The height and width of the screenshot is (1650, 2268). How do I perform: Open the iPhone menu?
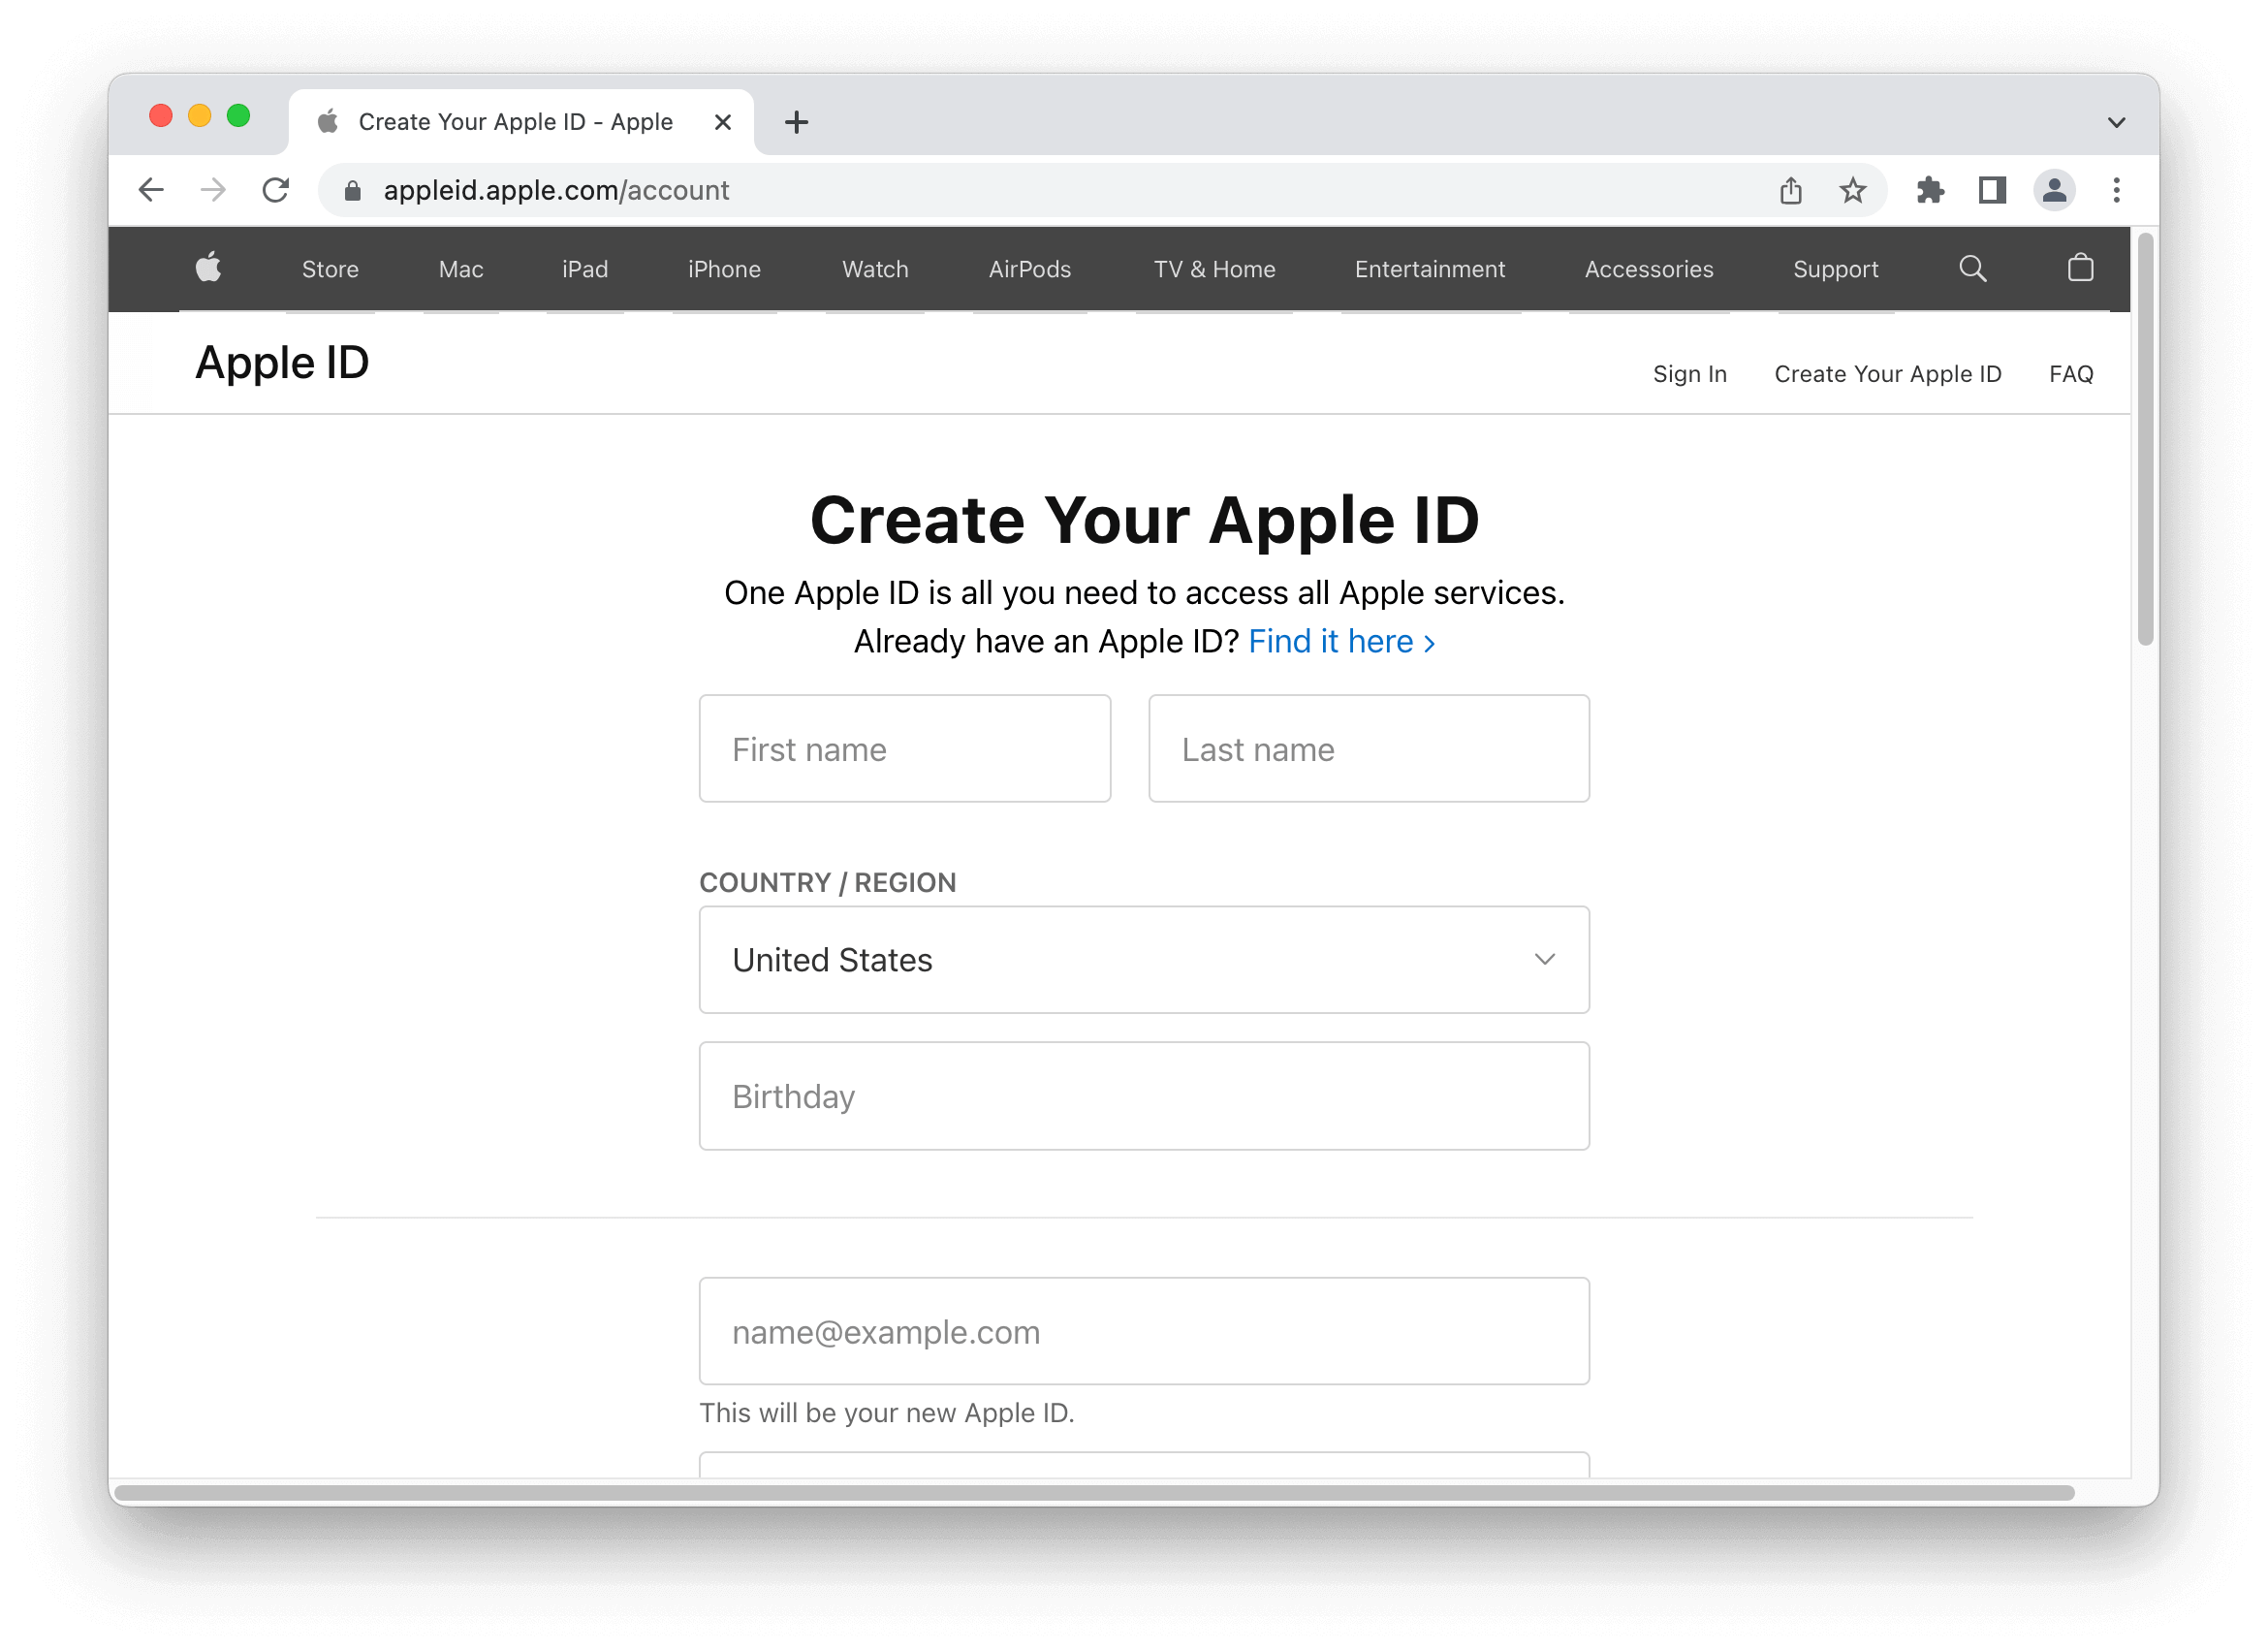[x=724, y=269]
